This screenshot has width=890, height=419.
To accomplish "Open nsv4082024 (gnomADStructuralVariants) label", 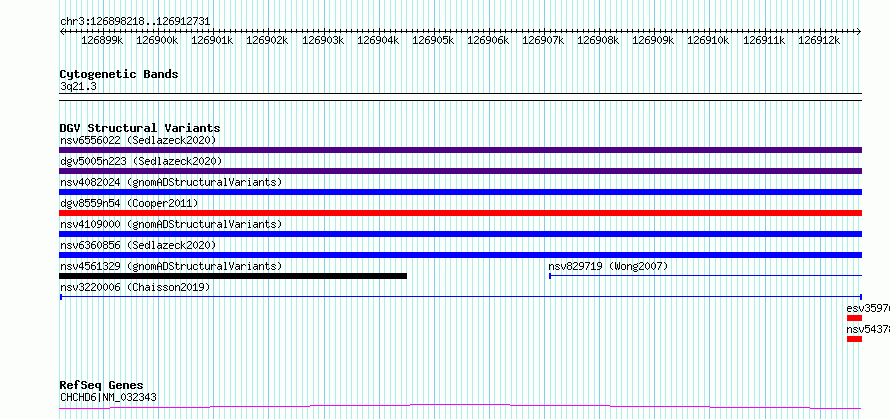I will click(x=171, y=182).
